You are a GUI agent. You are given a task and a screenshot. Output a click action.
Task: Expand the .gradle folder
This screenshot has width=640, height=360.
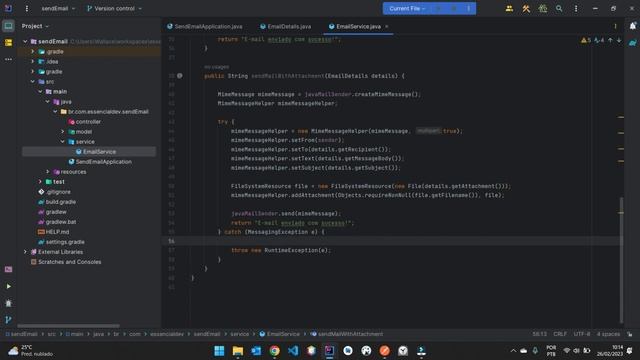(33, 51)
